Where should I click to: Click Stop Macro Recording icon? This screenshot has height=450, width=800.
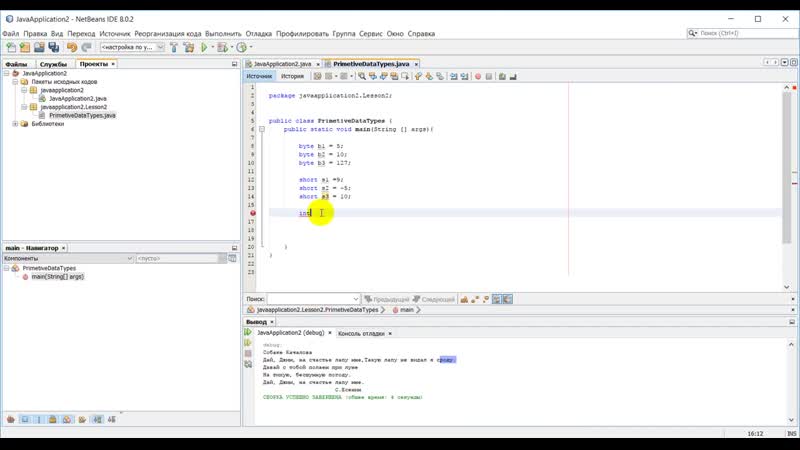tap(489, 77)
